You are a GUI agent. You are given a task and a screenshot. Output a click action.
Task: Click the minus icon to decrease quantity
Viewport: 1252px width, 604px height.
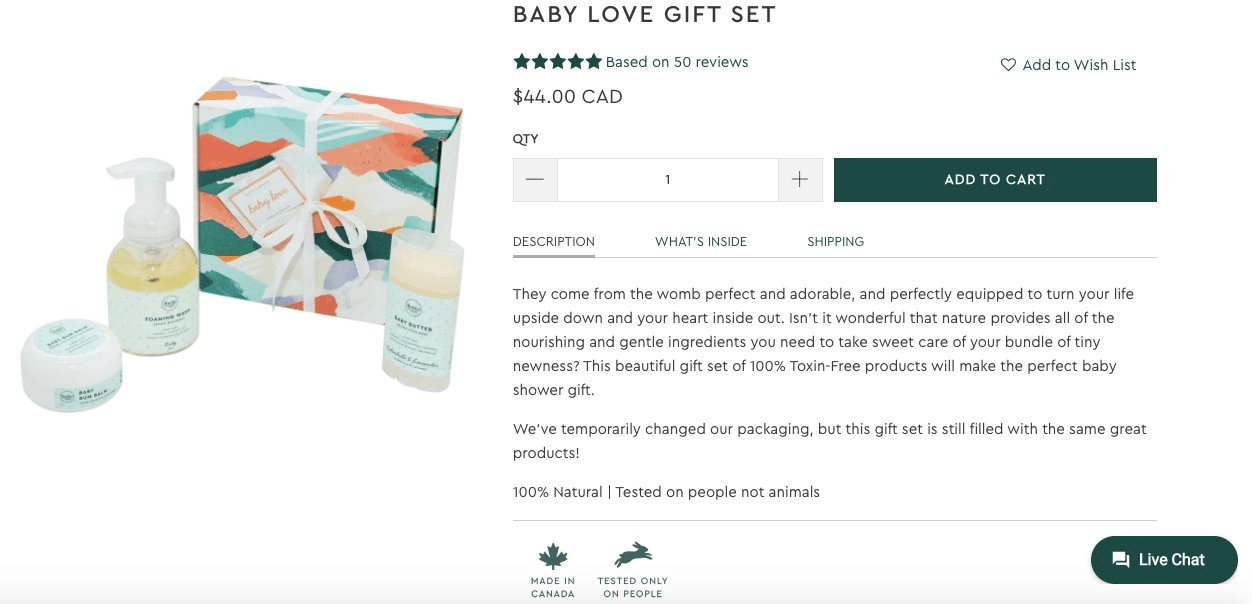pos(535,179)
